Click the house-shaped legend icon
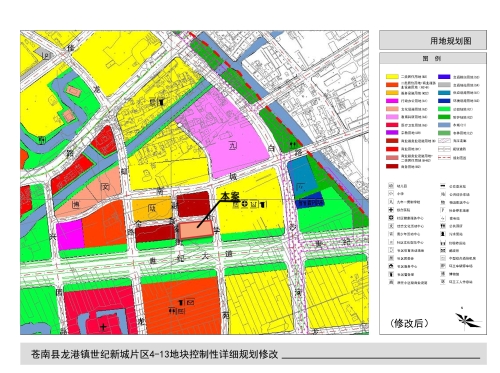This screenshot has width=500, height=373. (x=391, y=266)
